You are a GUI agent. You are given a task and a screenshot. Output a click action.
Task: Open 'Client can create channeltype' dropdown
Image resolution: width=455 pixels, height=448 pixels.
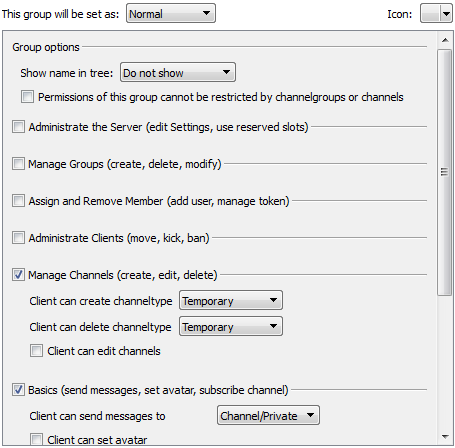(231, 300)
